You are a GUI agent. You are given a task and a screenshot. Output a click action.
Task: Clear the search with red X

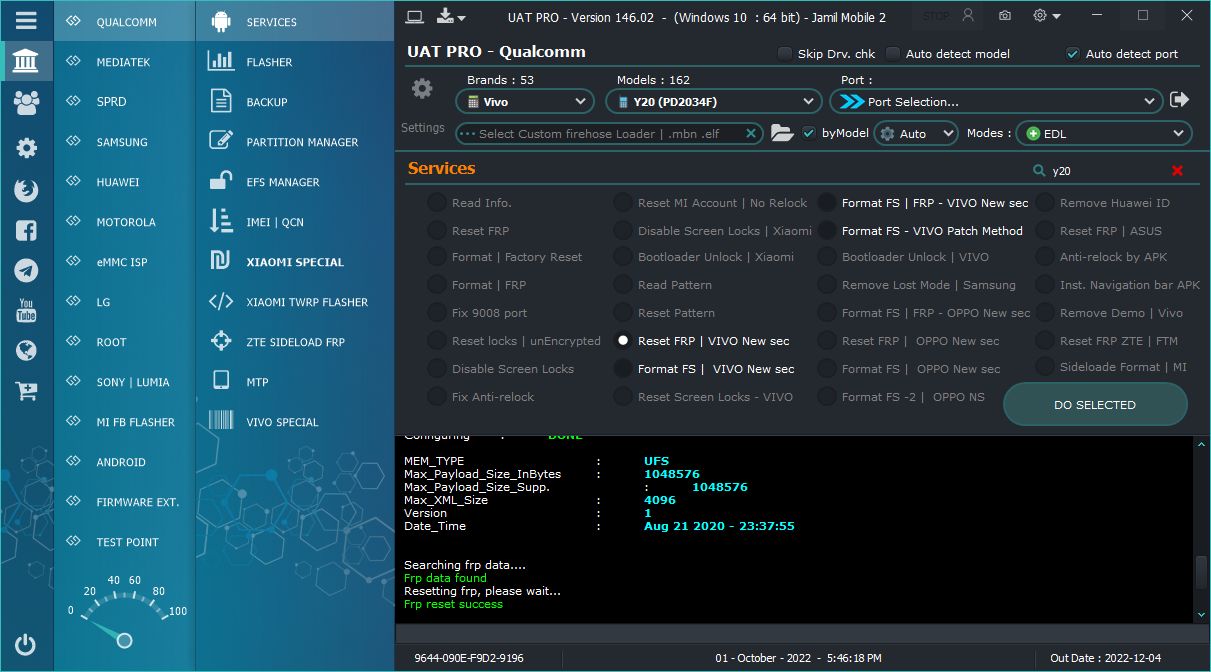click(1177, 171)
